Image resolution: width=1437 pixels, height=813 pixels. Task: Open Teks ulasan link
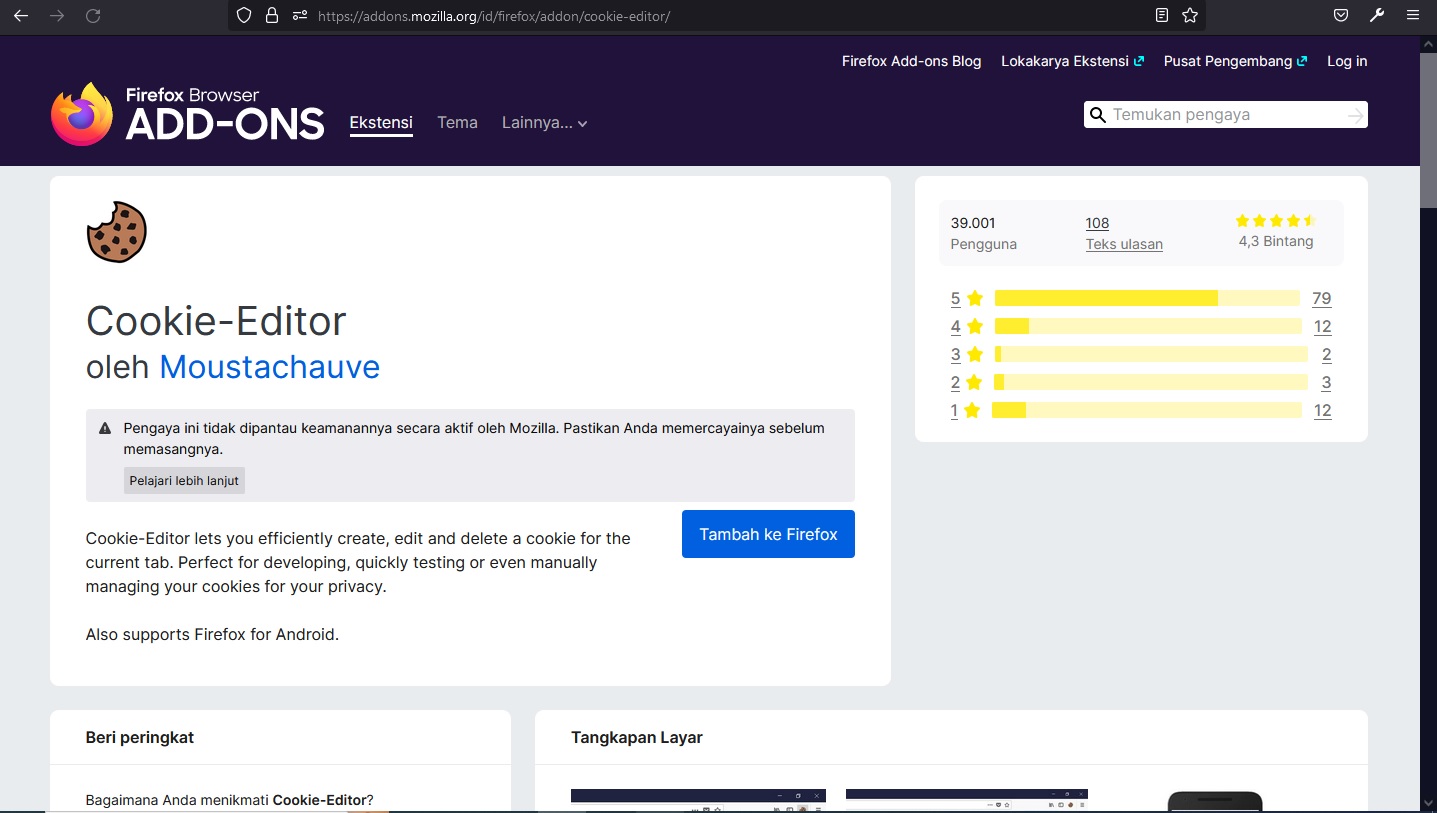(x=1124, y=244)
